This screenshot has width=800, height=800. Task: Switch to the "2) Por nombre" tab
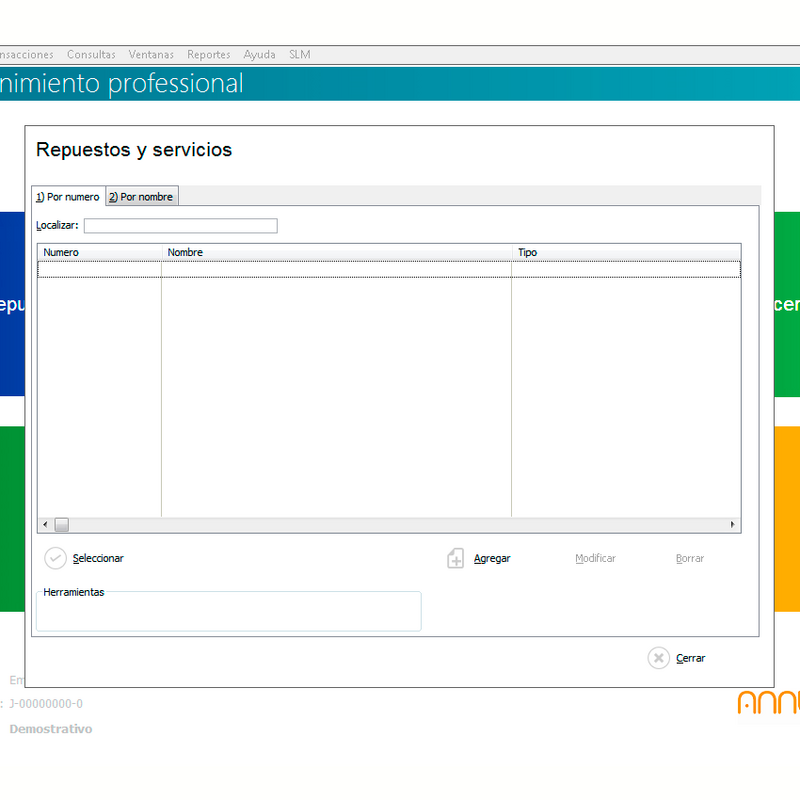pos(142,197)
